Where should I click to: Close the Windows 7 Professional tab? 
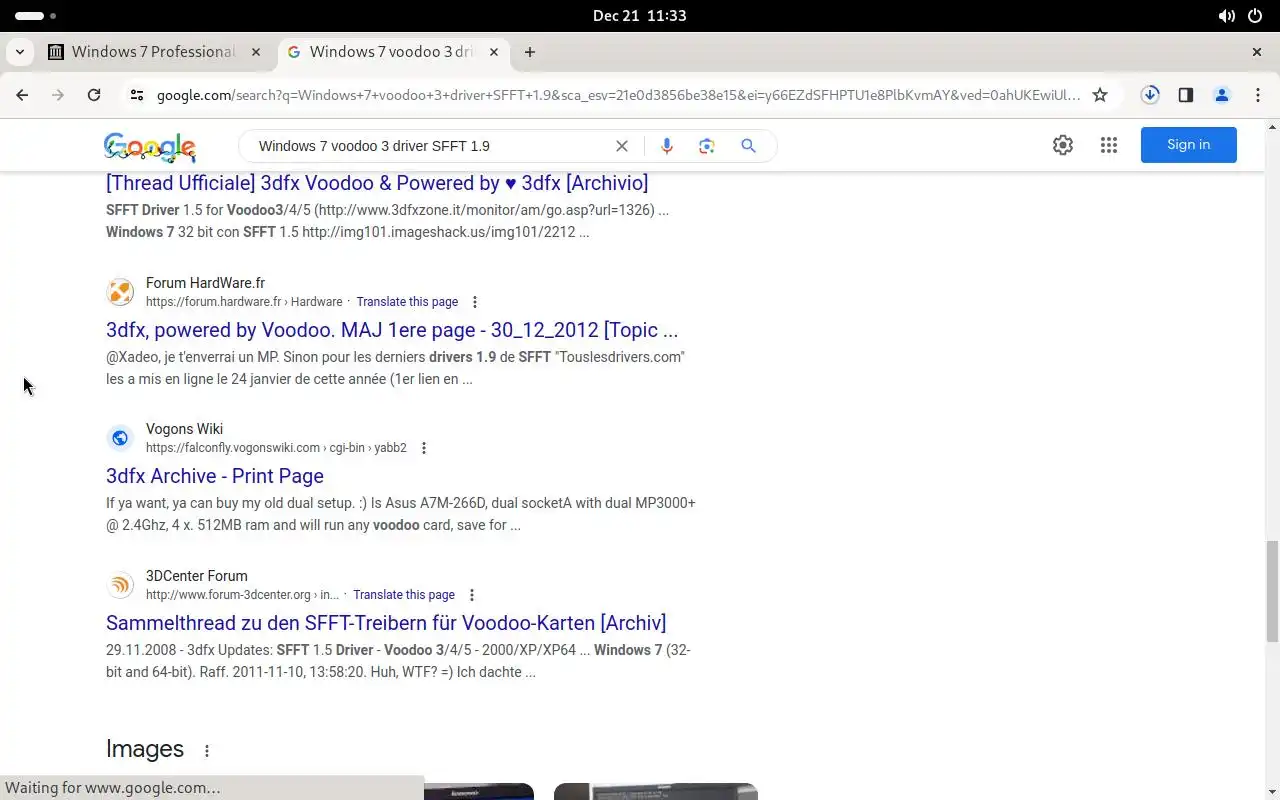256,52
